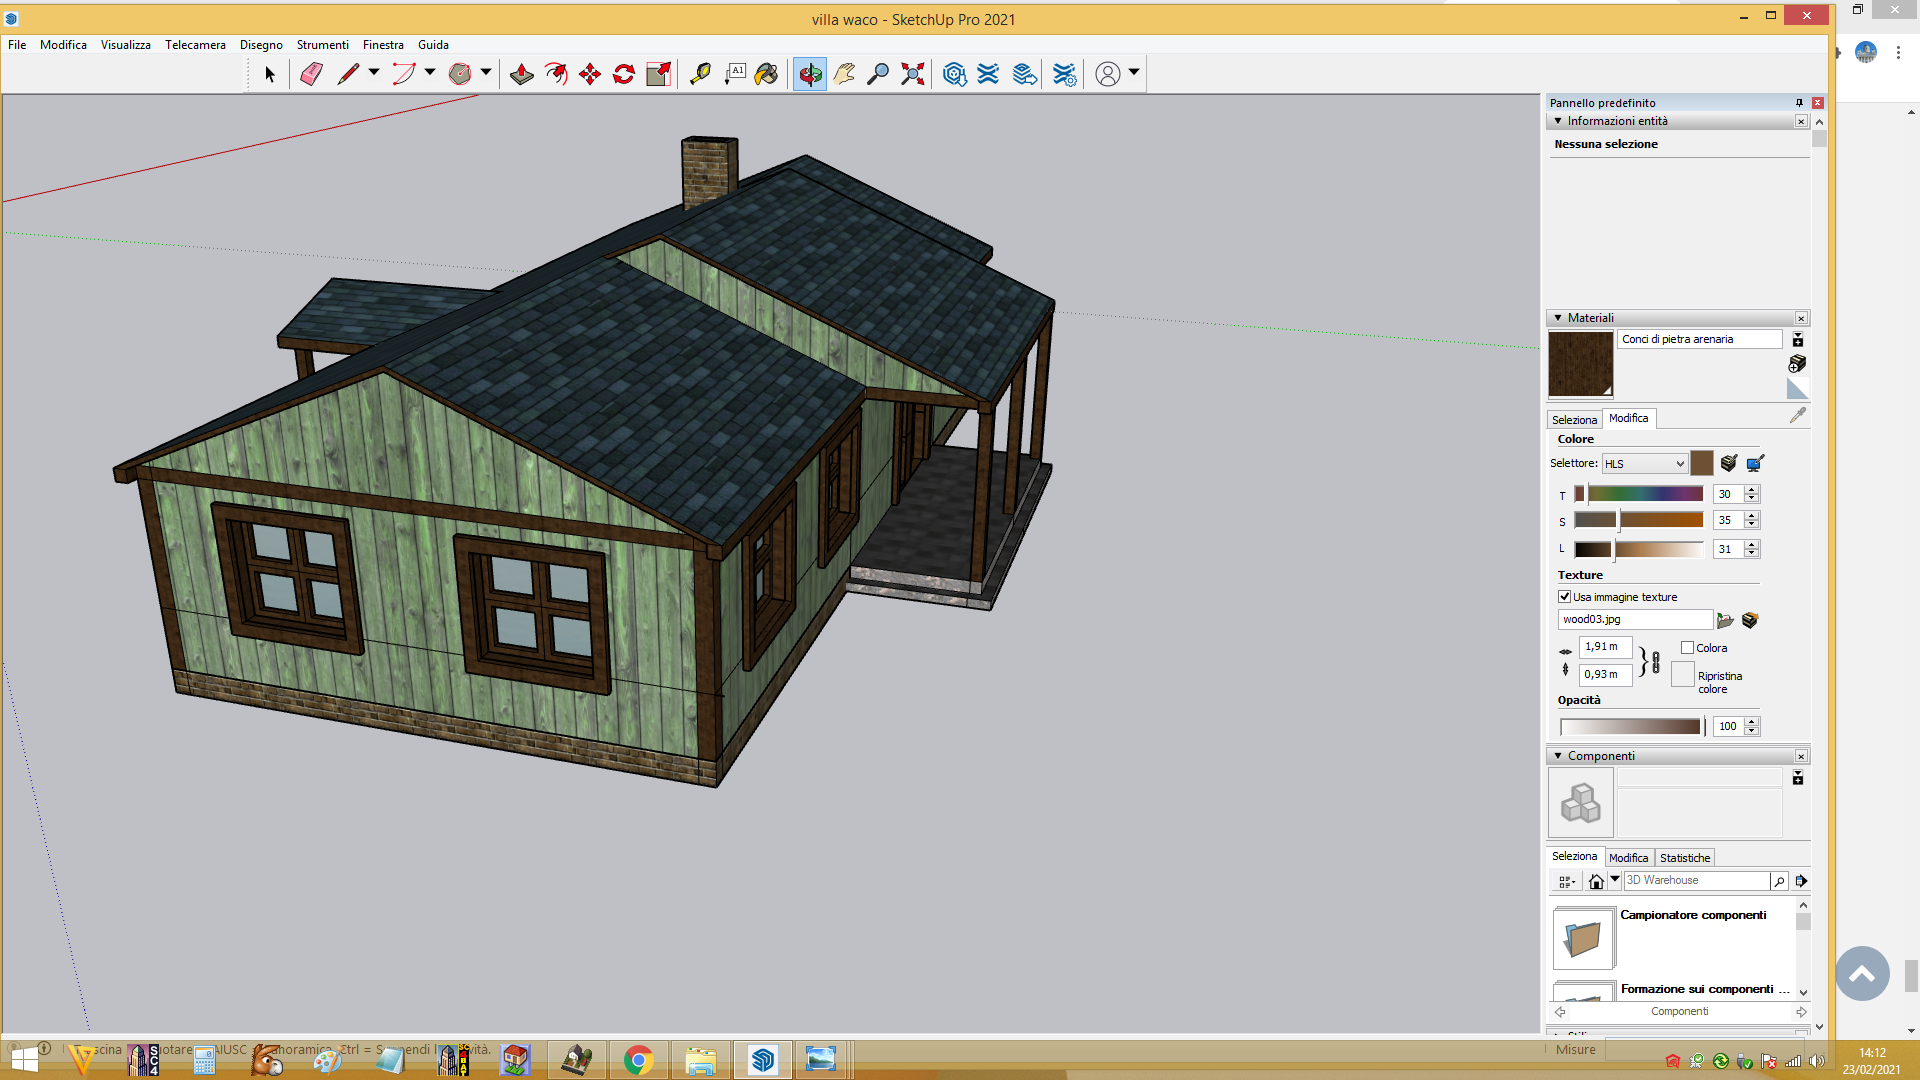Viewport: 1920px width, 1080px height.
Task: Activate the Paint Bucket tool
Action: pos(767,74)
